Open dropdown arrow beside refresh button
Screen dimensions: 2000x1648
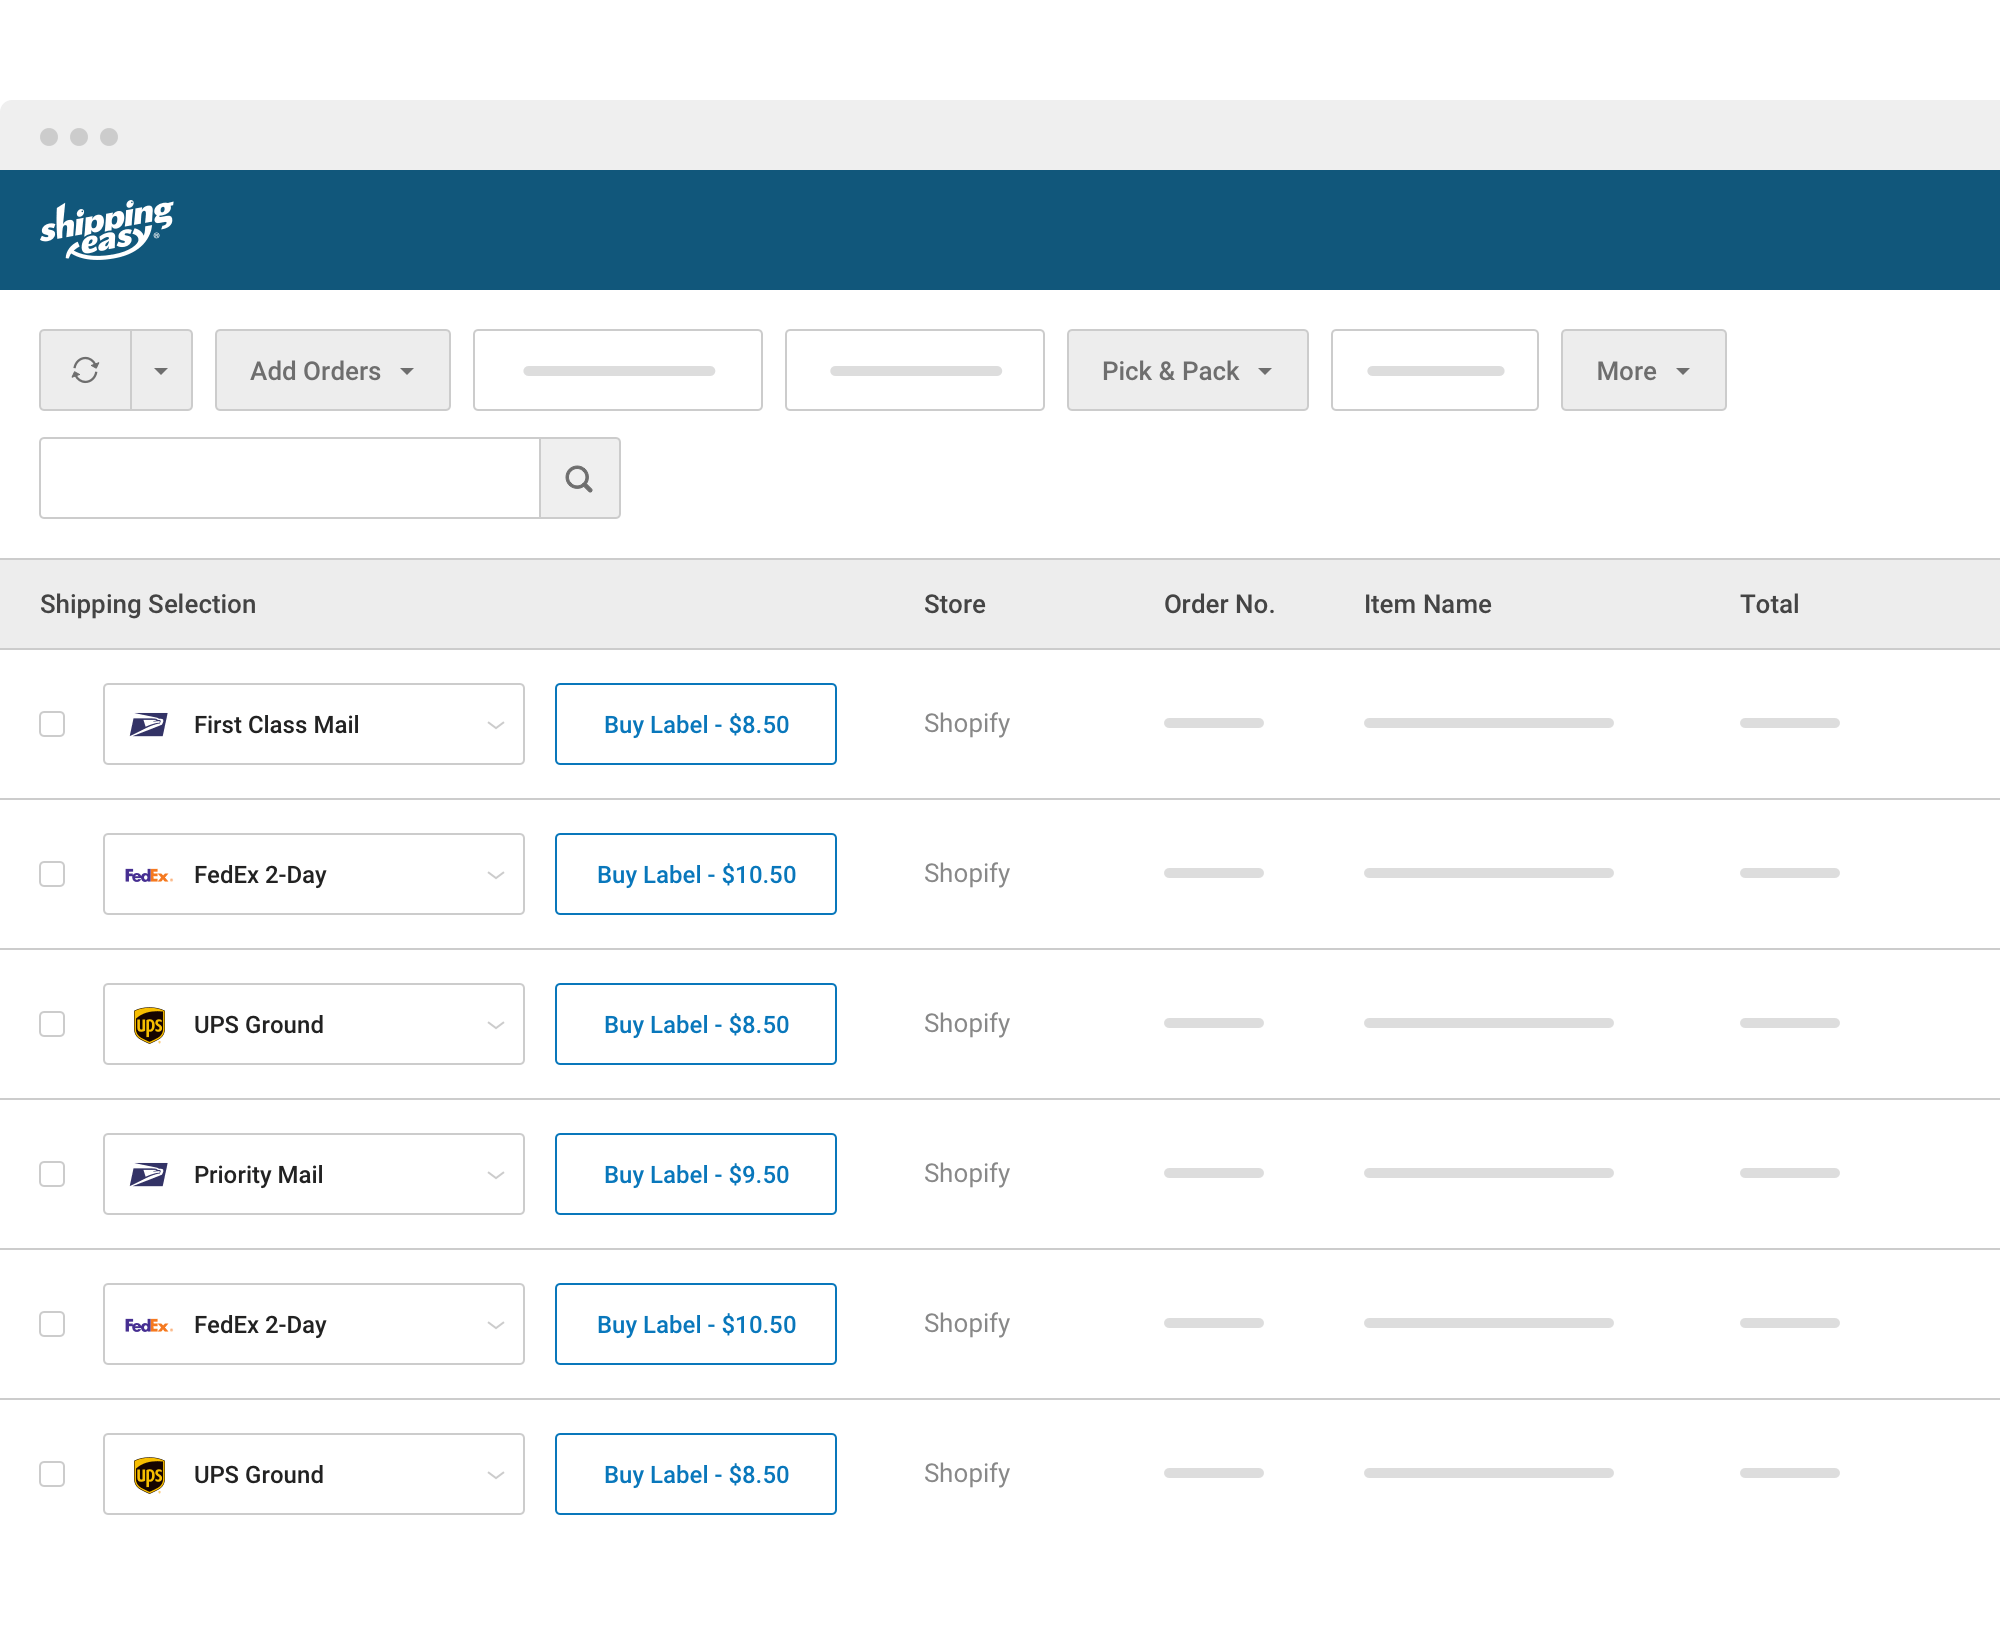point(161,370)
